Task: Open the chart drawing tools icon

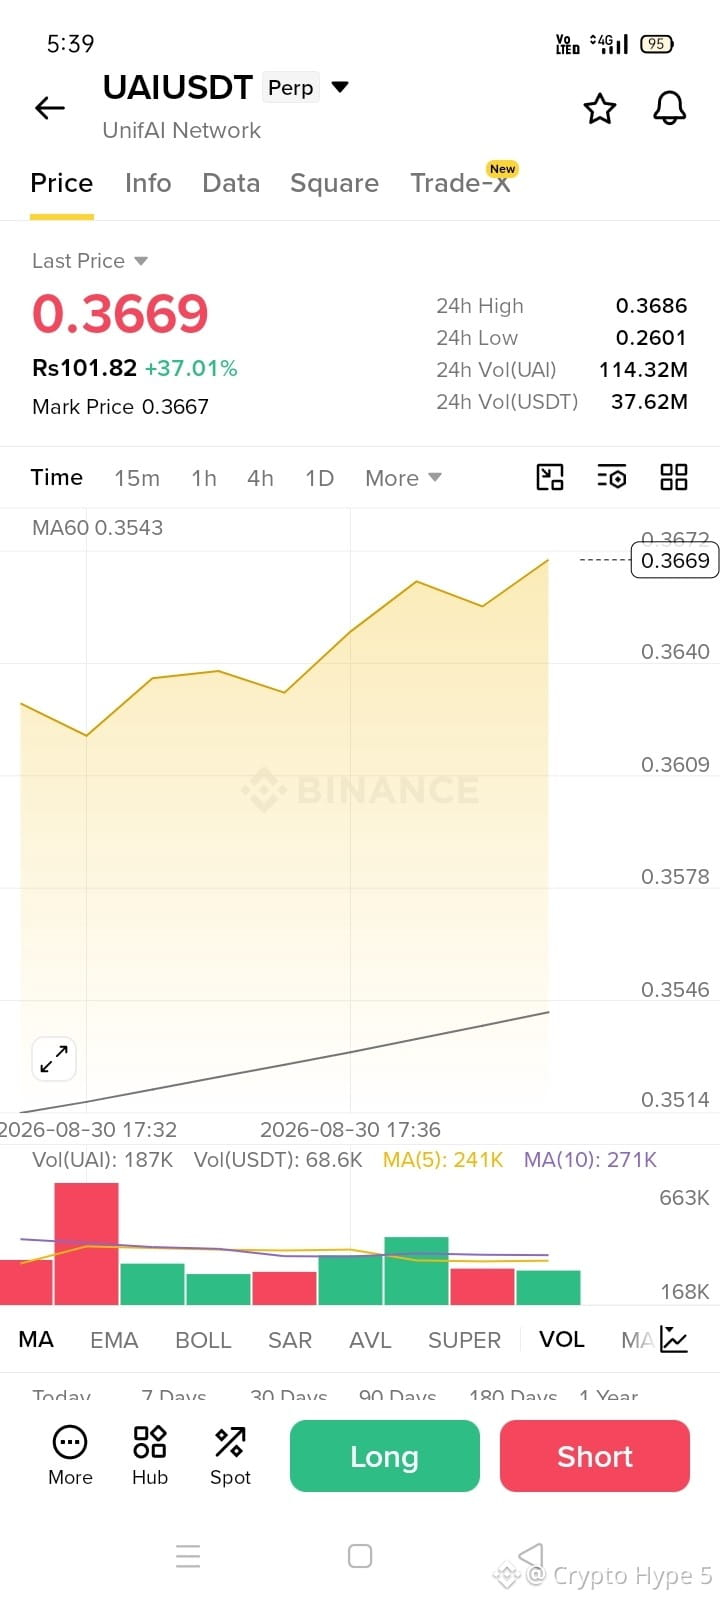Action: point(550,477)
